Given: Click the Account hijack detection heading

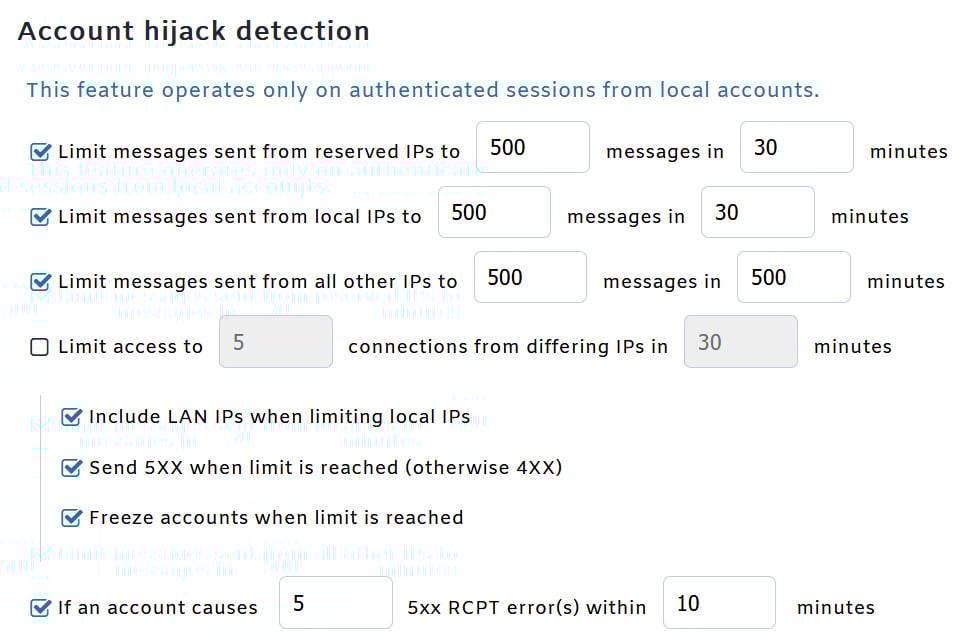Looking at the screenshot, I should pos(193,31).
